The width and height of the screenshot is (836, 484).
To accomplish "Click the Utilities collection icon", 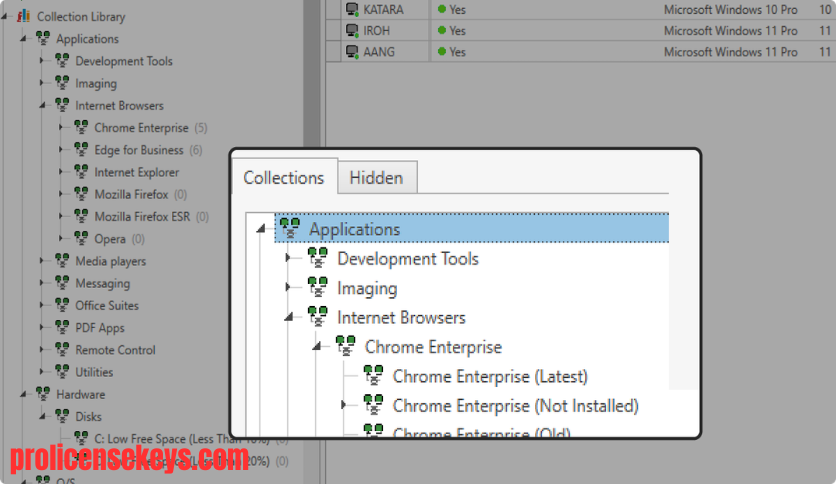I will point(62,372).
